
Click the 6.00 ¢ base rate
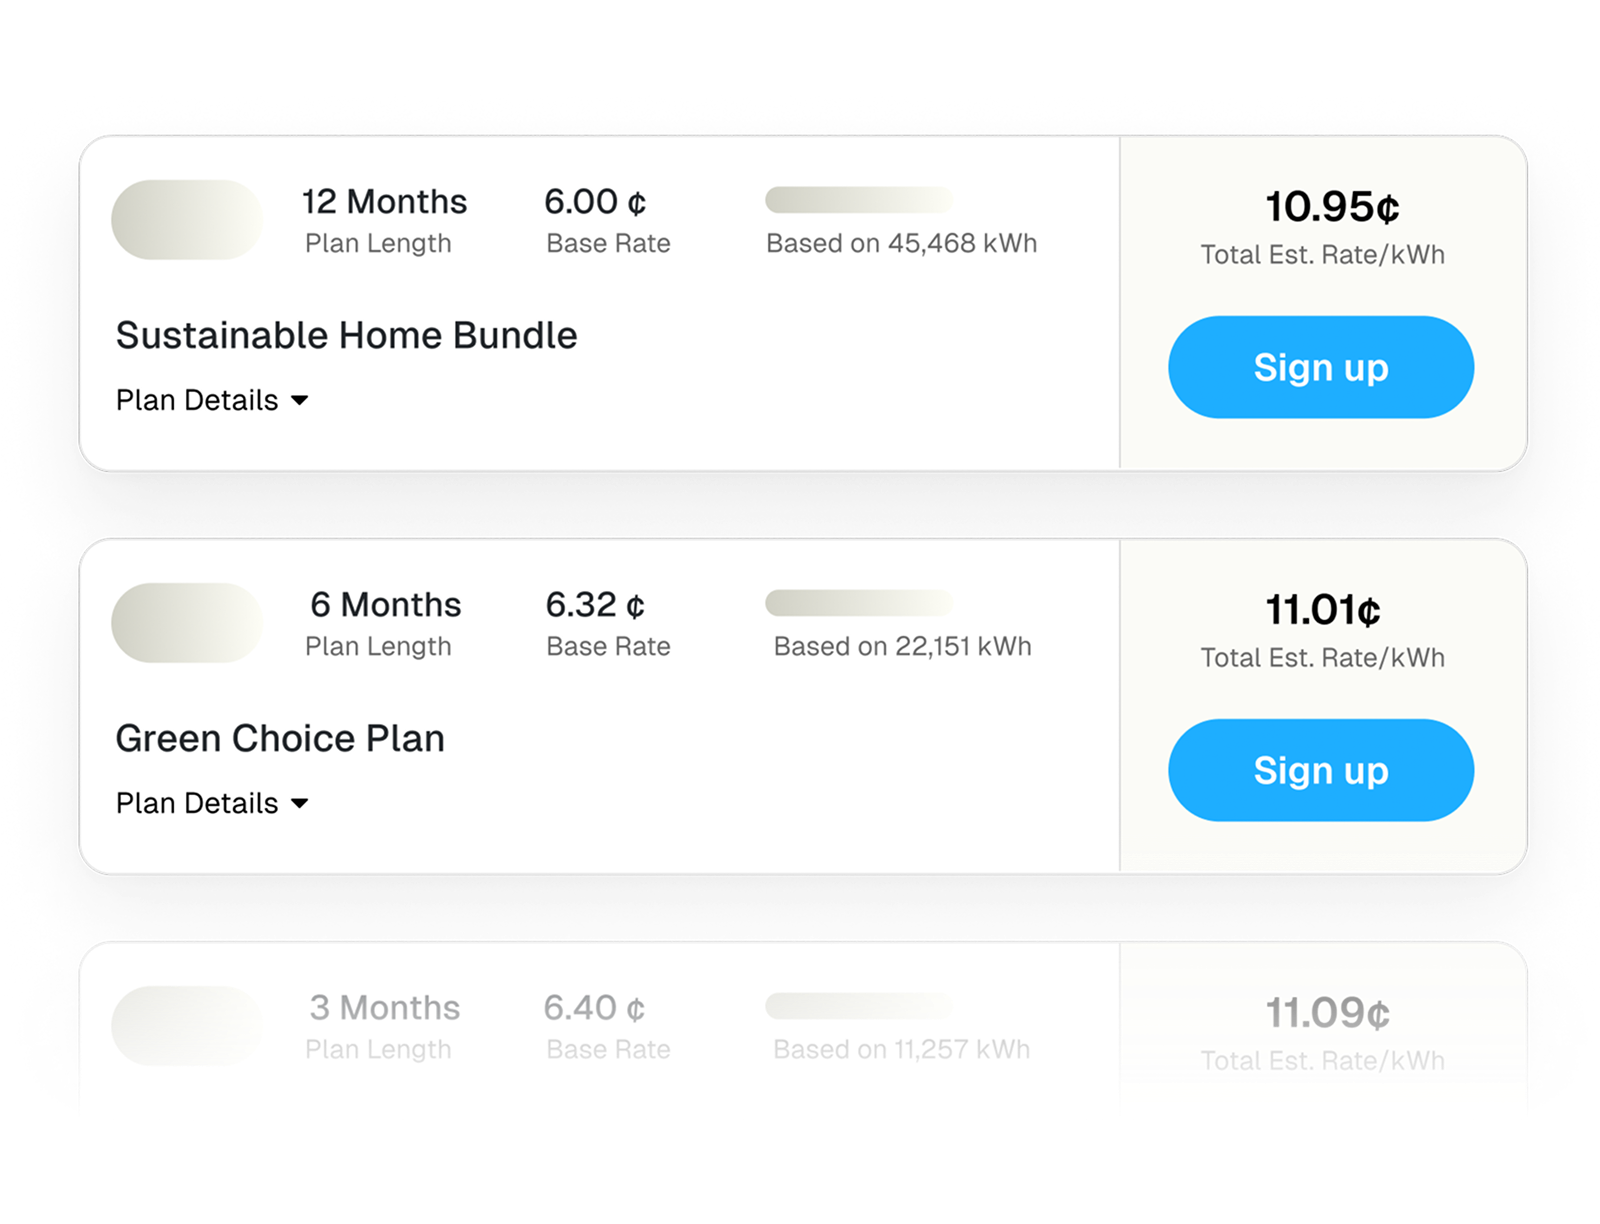pos(595,202)
